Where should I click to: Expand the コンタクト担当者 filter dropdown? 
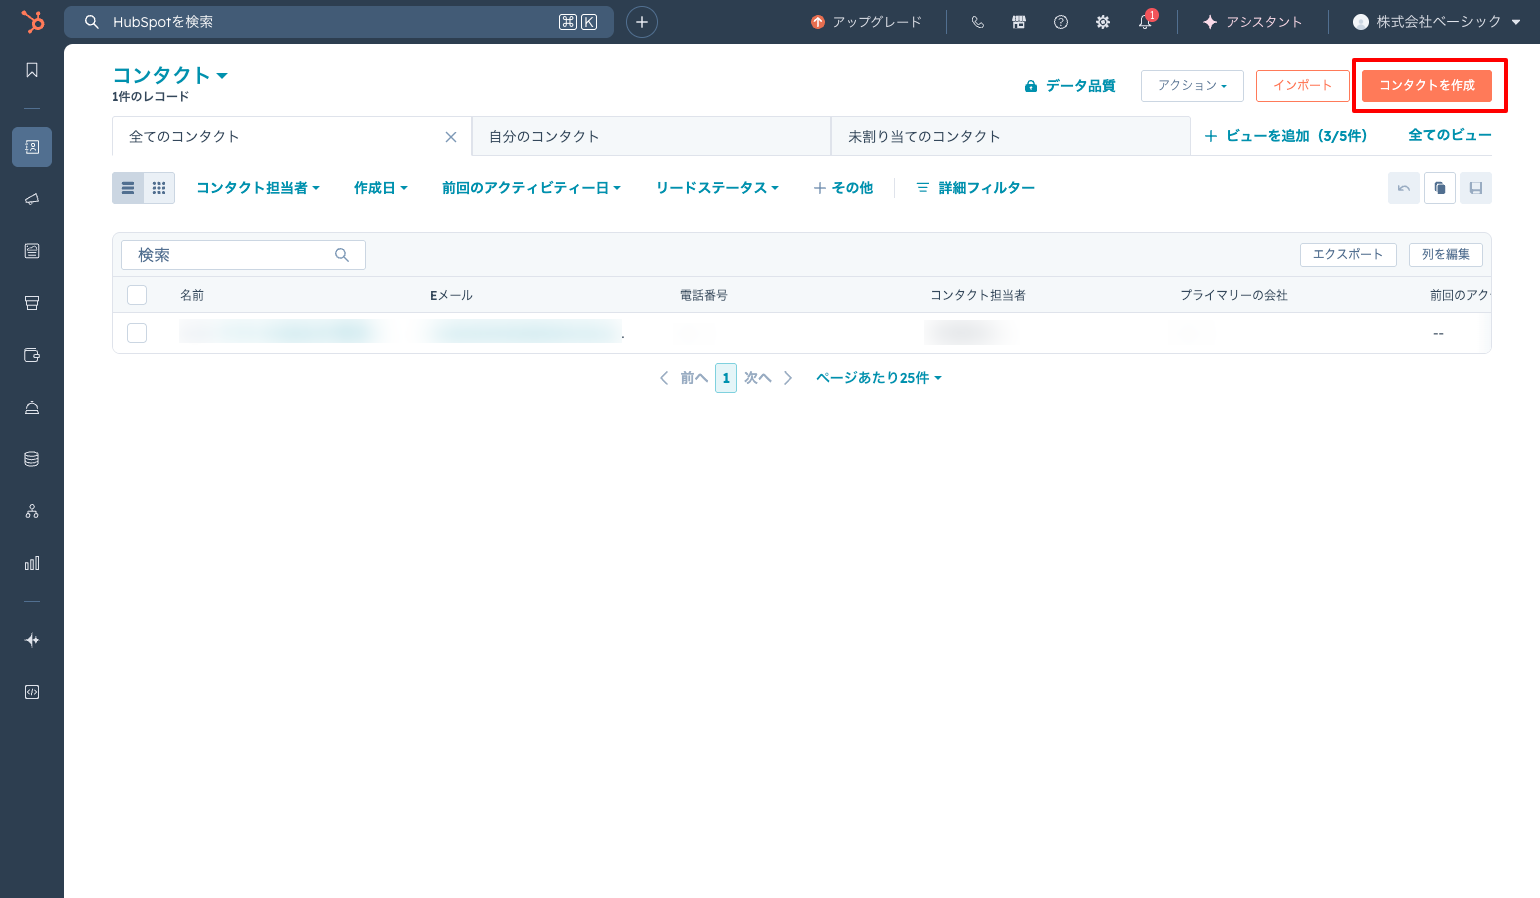[x=257, y=188]
